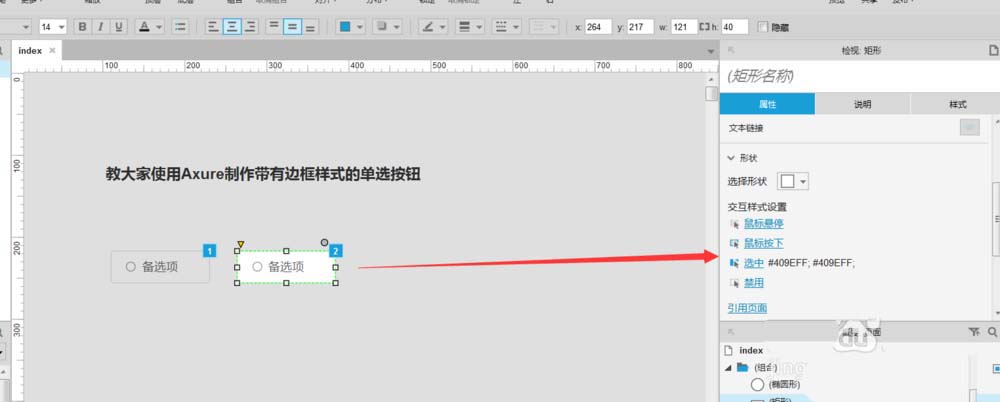Open the 禁用 style link
Screen dimensions: 1000x402
754,283
